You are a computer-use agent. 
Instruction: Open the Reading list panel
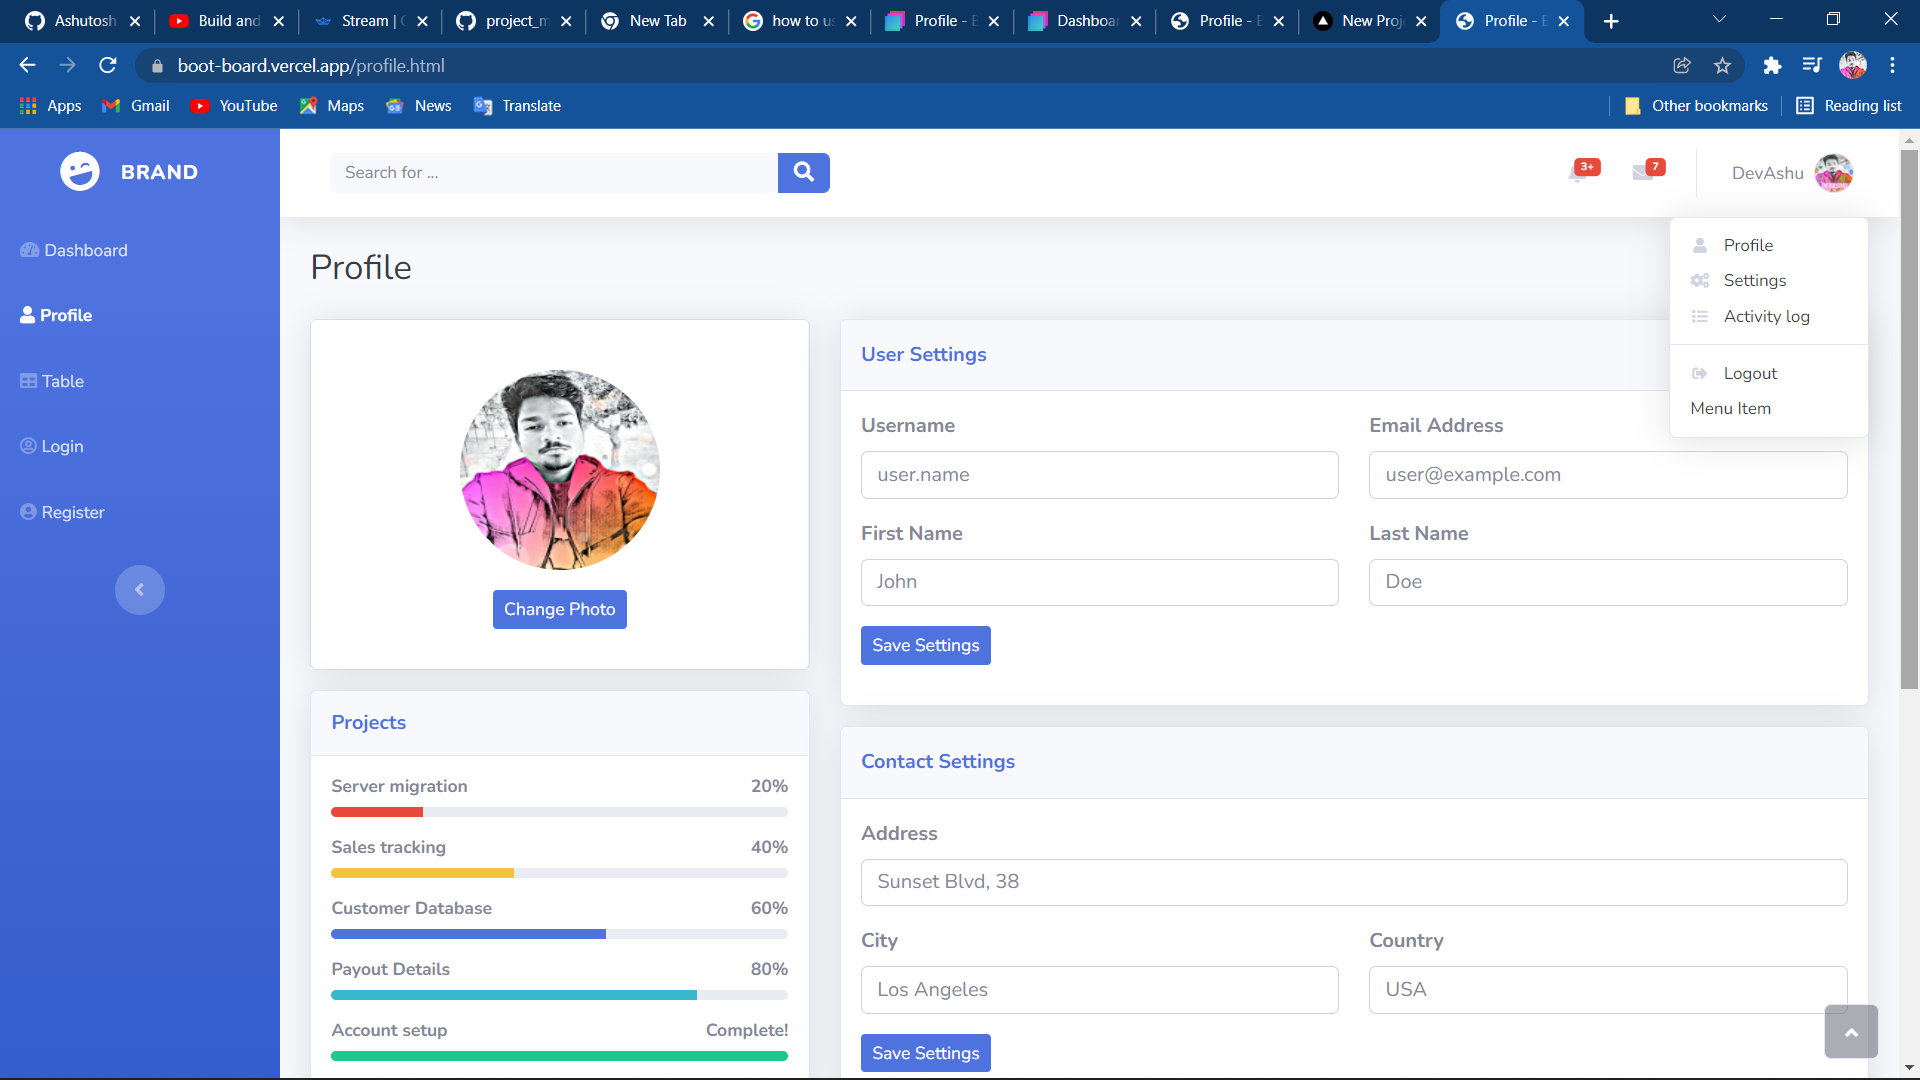click(1849, 106)
